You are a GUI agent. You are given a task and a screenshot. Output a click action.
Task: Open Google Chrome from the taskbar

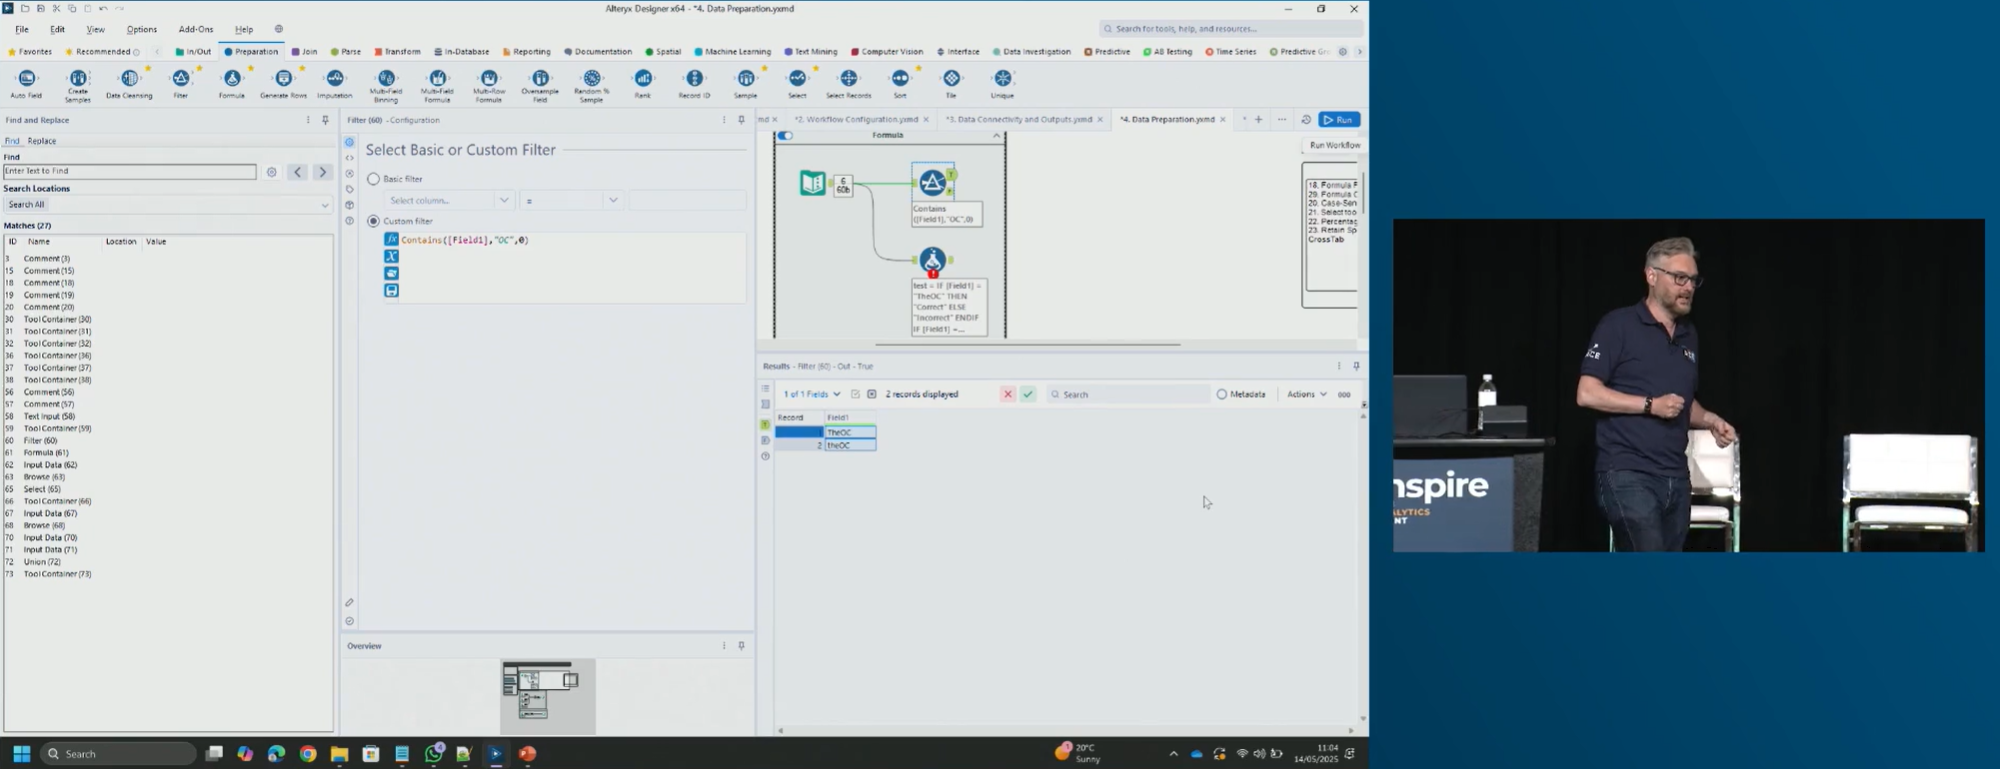click(x=308, y=754)
